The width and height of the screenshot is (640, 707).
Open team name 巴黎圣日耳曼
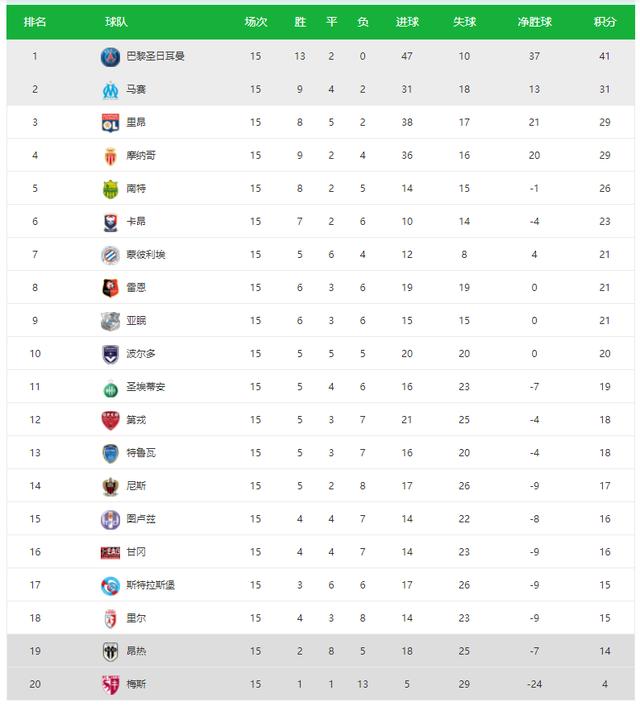coord(155,56)
